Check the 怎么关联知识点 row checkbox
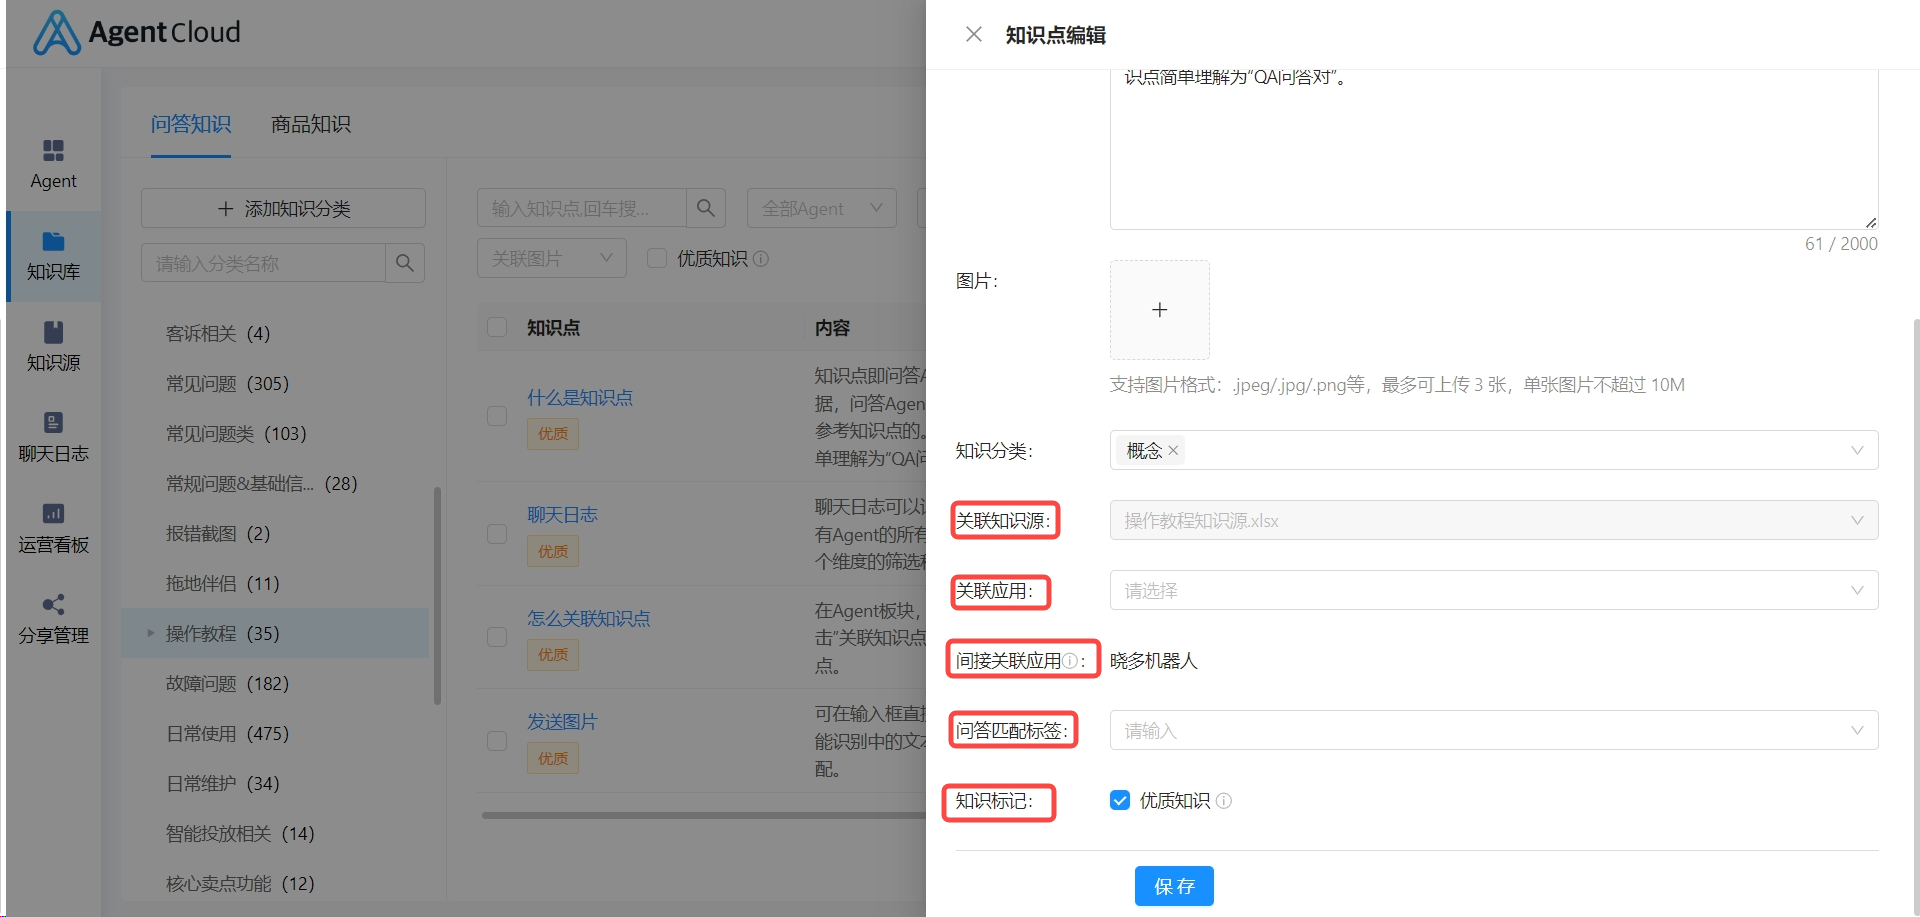This screenshot has height=917, width=1920. (497, 637)
